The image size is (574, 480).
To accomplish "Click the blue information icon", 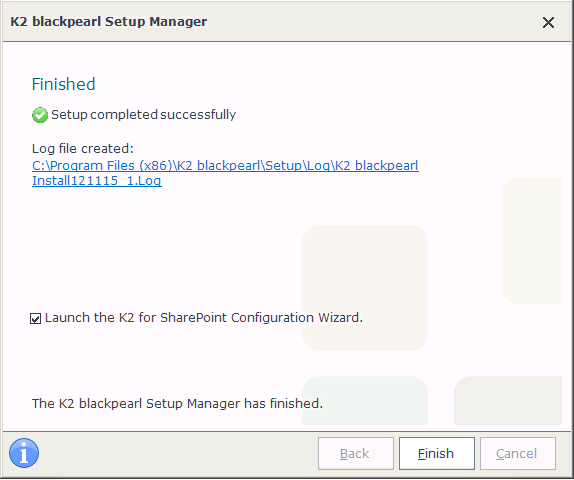I will 24,453.
